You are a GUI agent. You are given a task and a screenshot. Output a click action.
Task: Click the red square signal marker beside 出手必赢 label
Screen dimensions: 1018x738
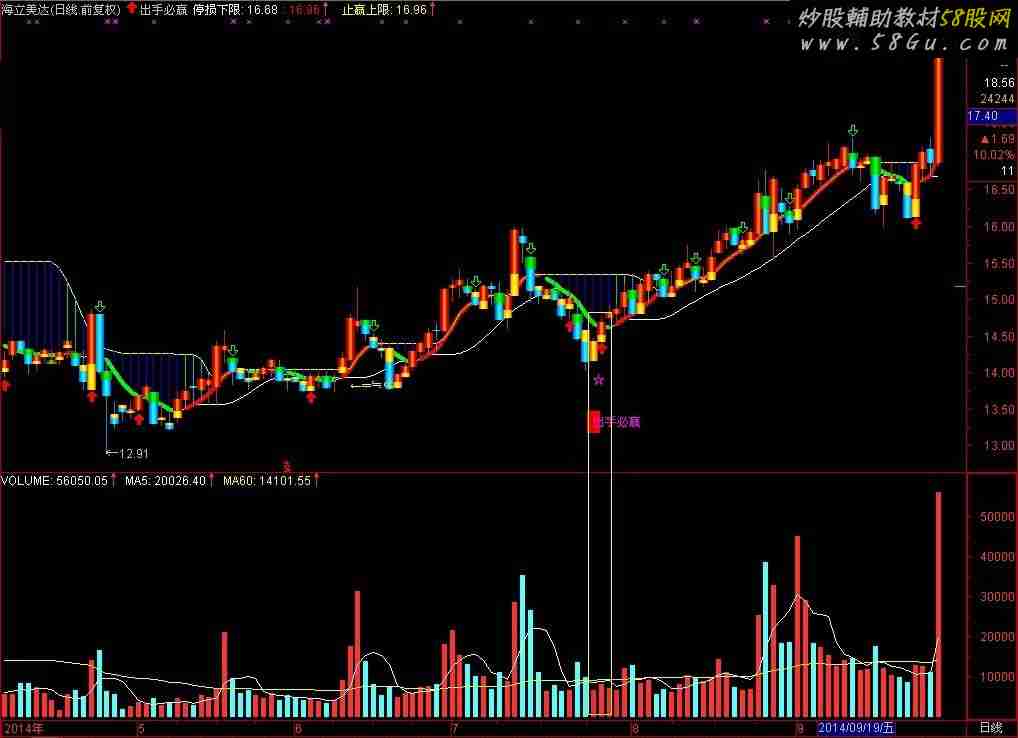593,421
